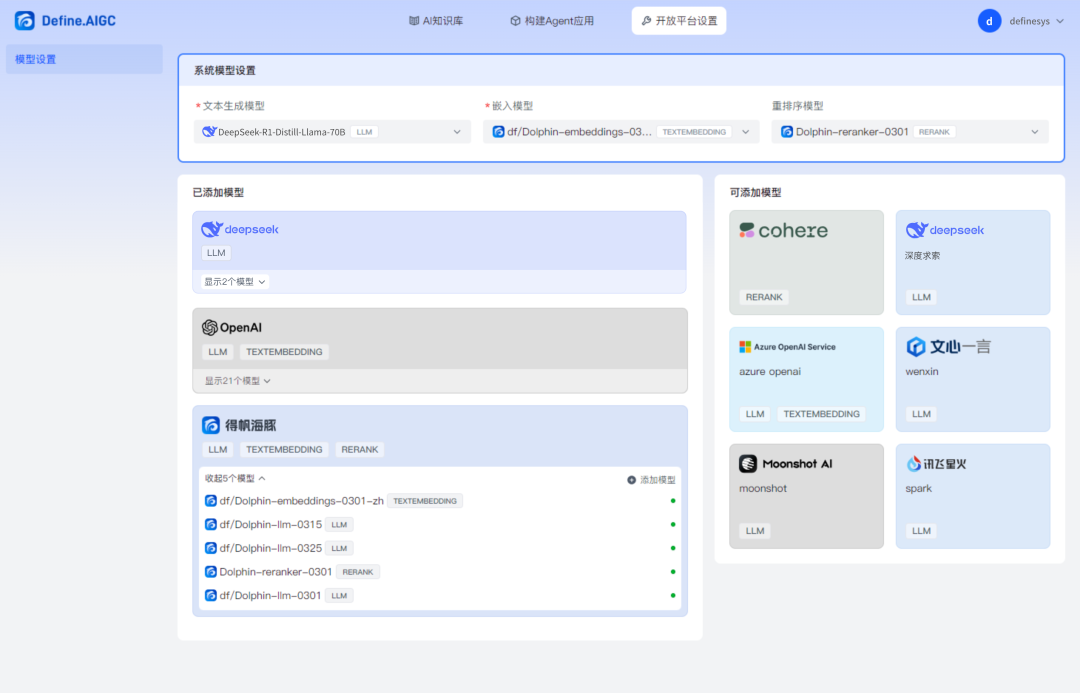This screenshot has height=693, width=1080.
Task: Click the OpenAI logo icon
Action: [x=209, y=327]
